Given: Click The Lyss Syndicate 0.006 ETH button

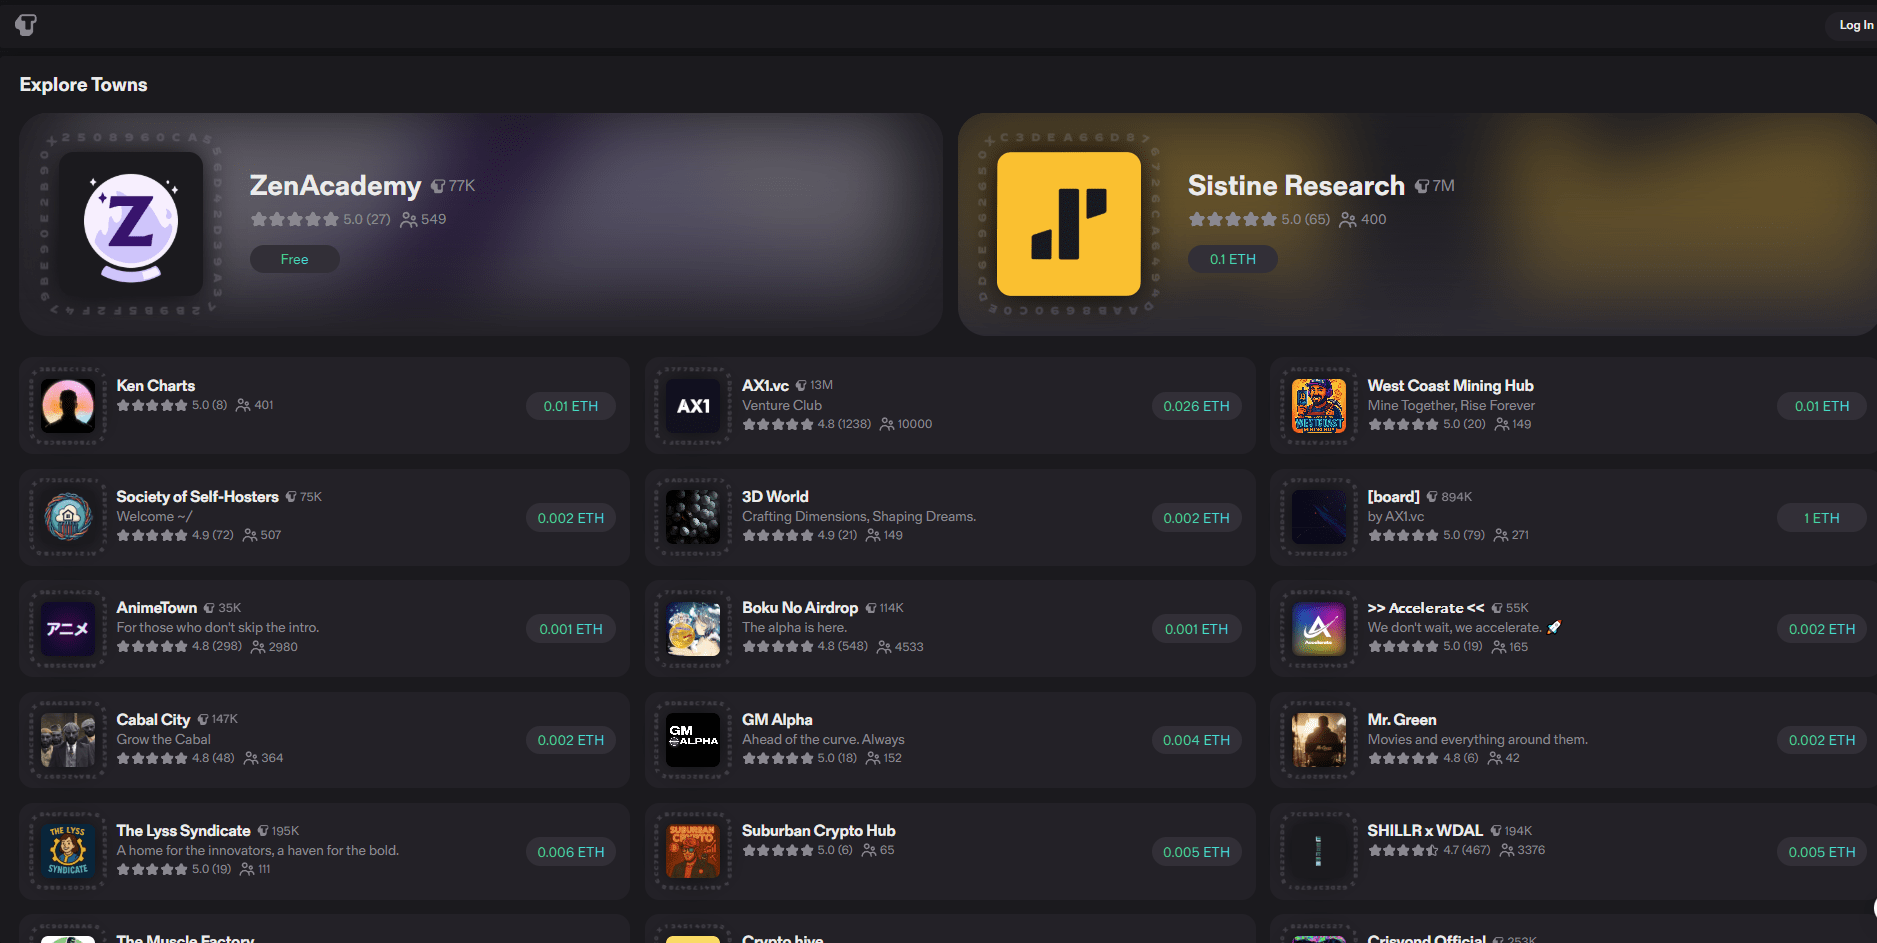Looking at the screenshot, I should (570, 852).
